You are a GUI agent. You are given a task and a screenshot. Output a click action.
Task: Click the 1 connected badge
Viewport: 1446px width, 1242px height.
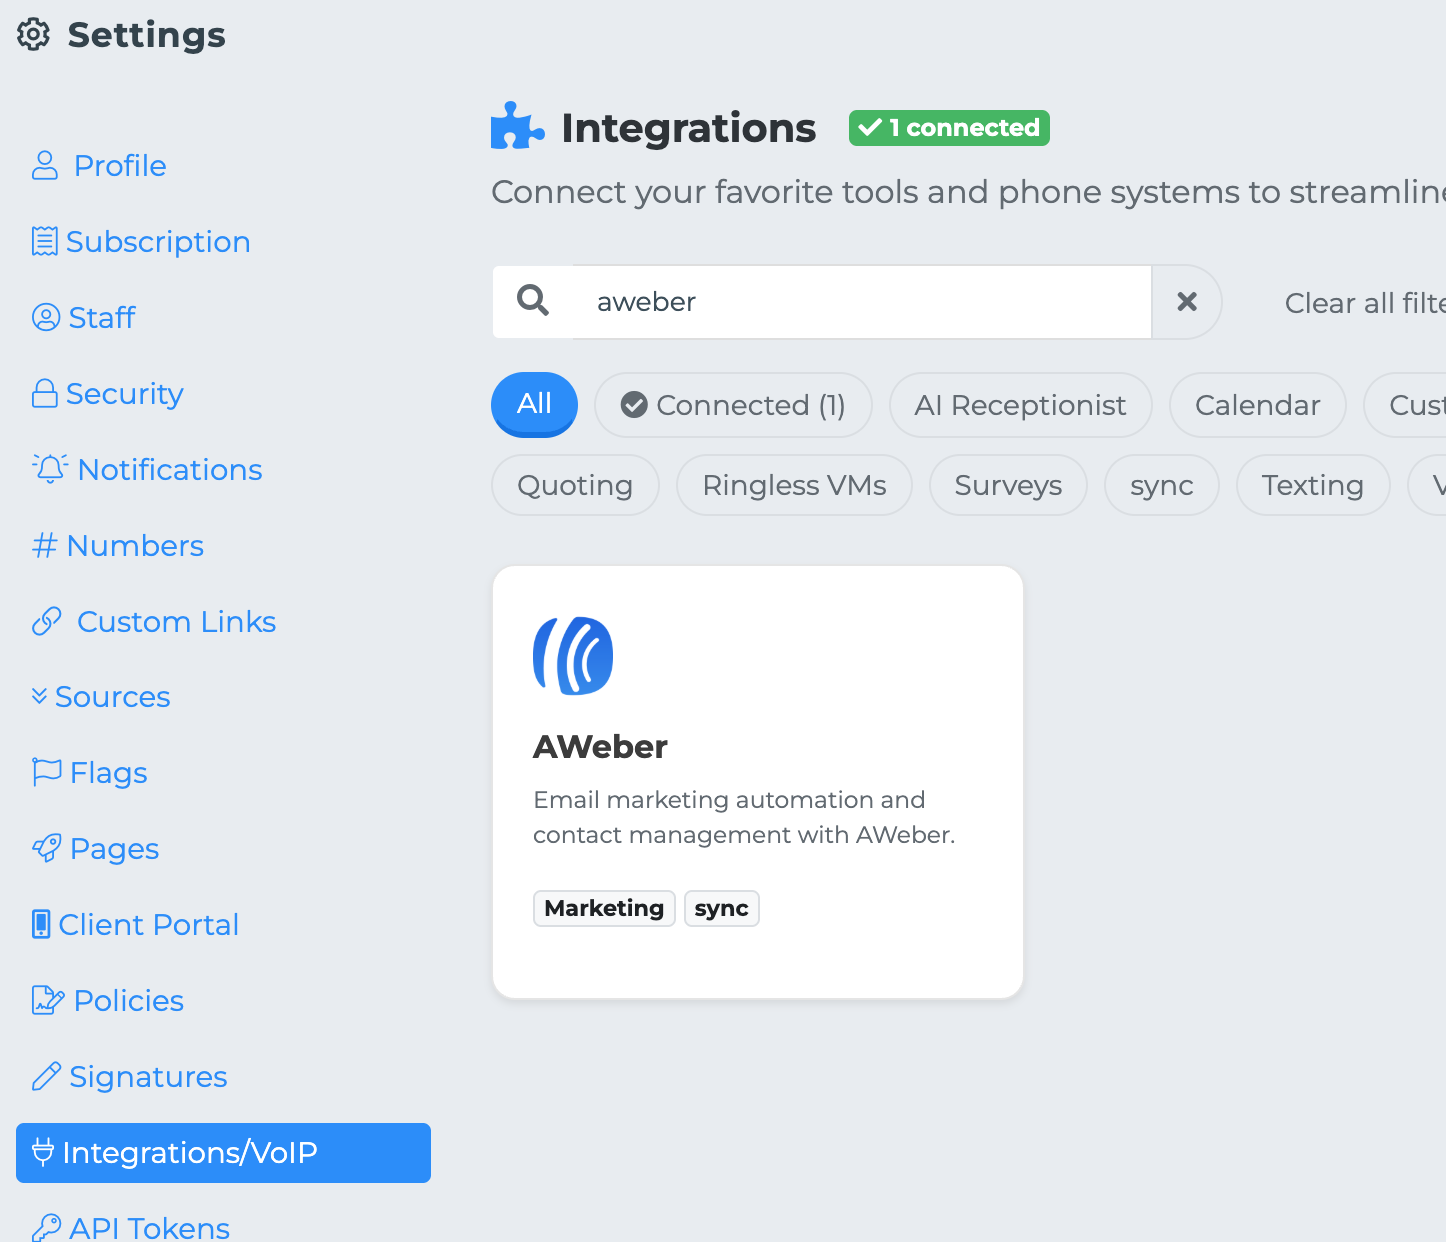coord(949,128)
